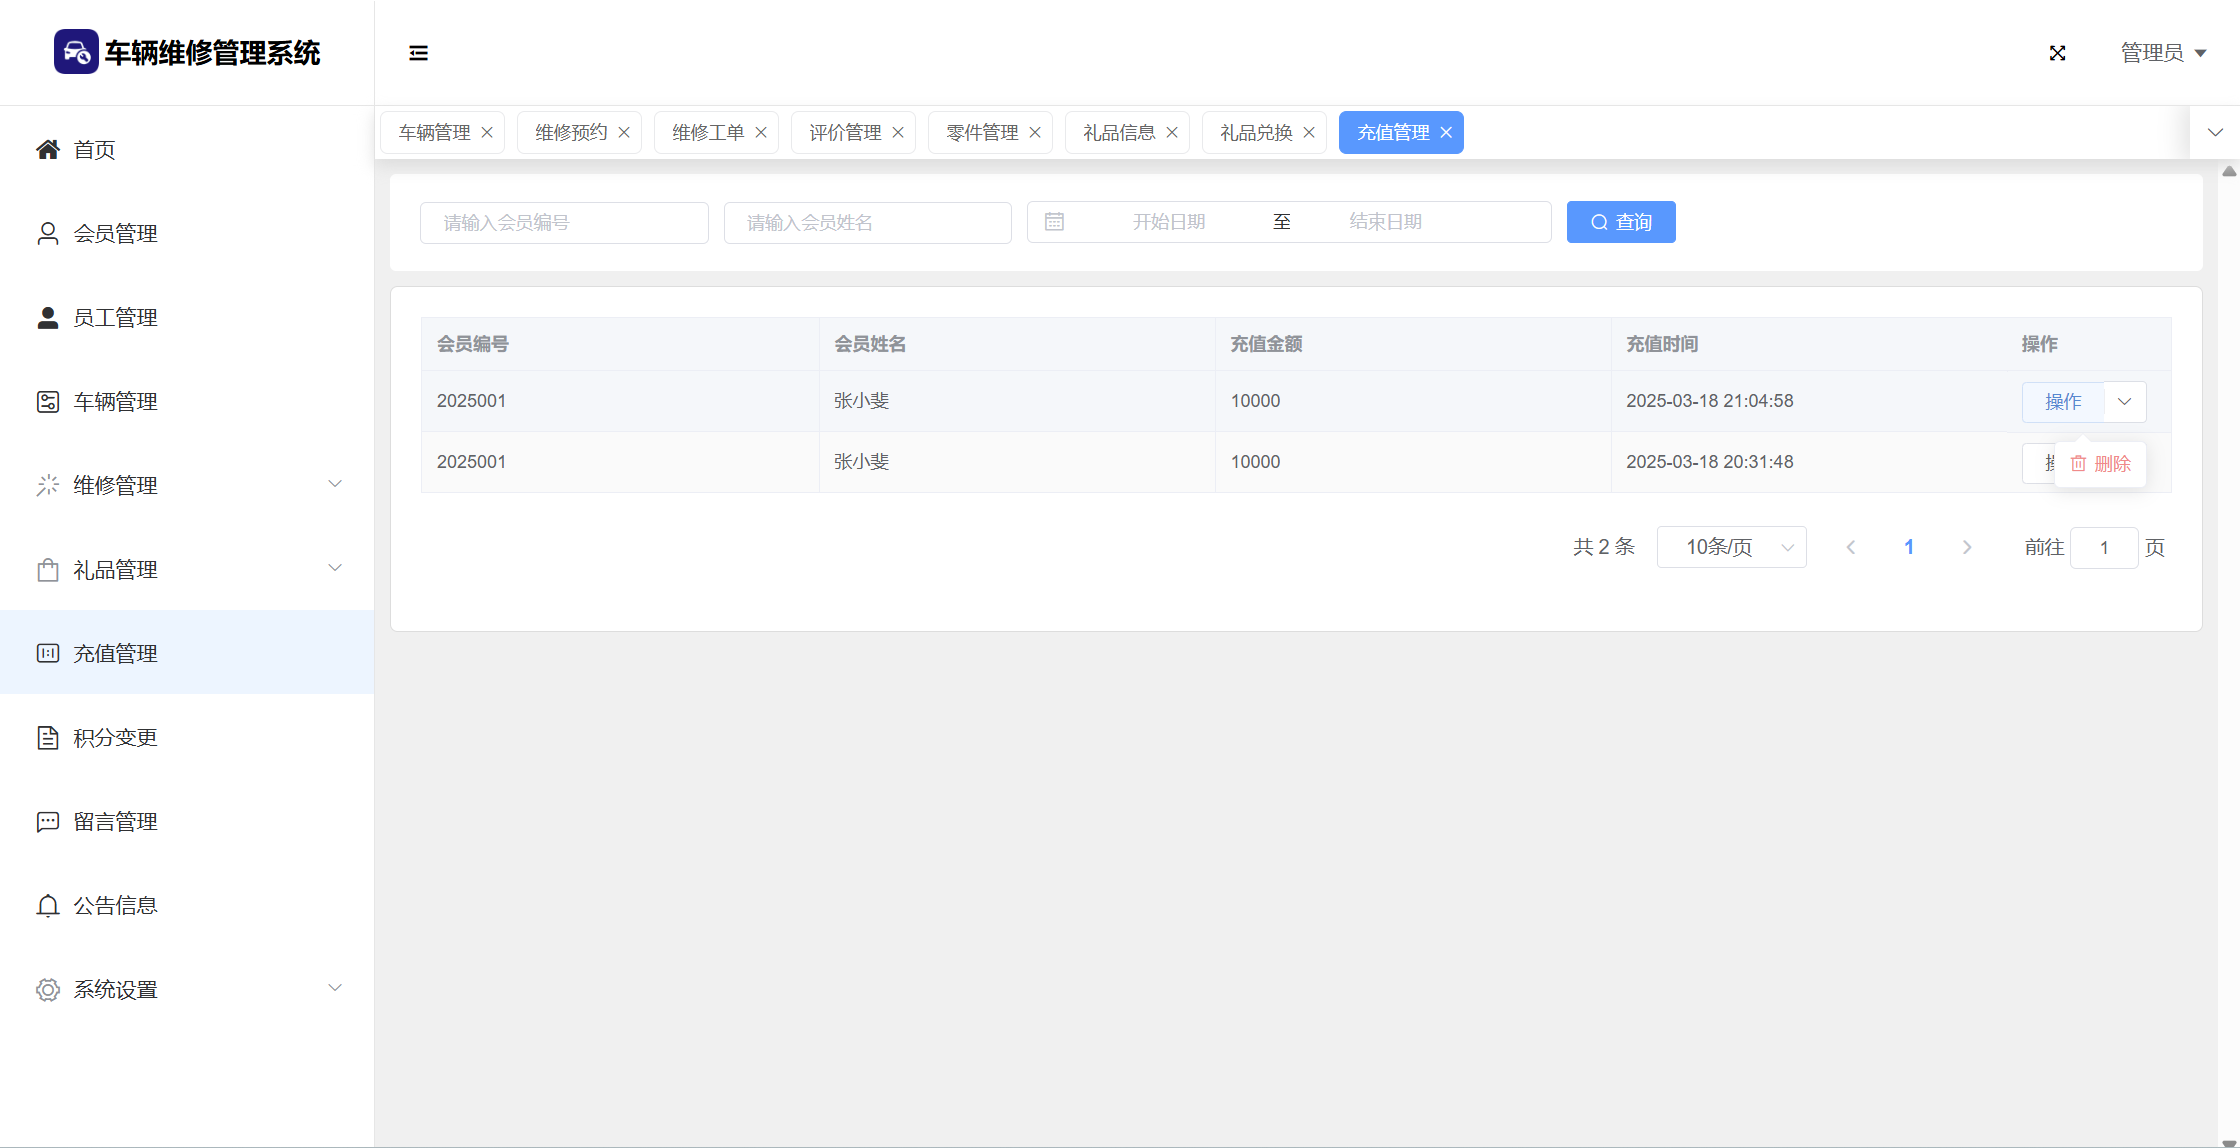The height and width of the screenshot is (1148, 2240).
Task: Click the 查询 search button
Action: [x=1620, y=222]
